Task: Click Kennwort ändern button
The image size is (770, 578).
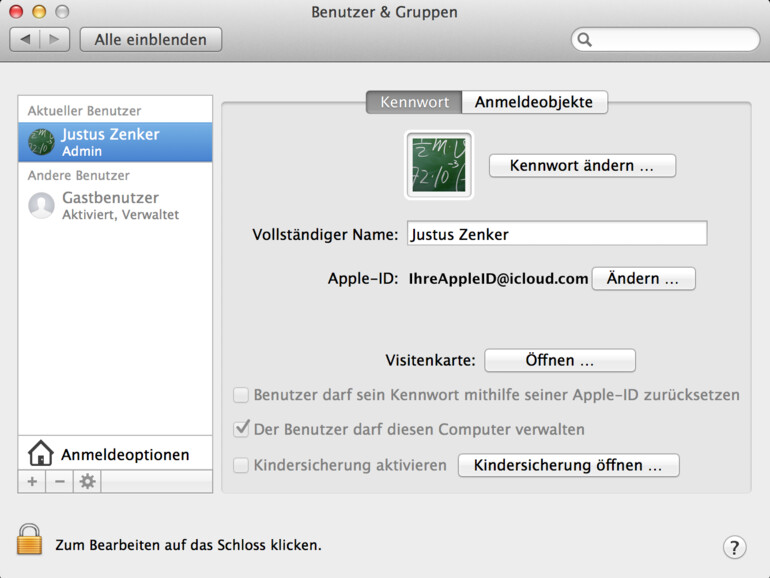Action: 582,165
